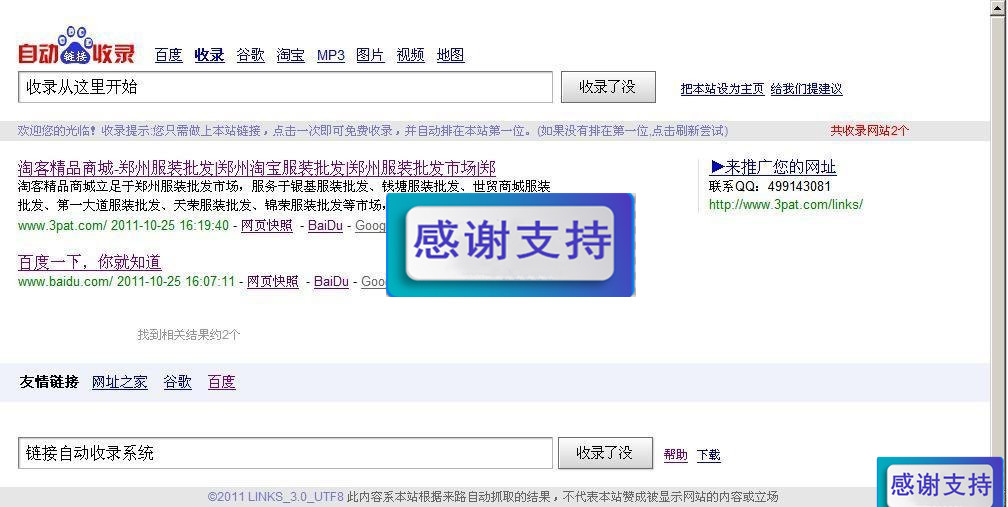Image resolution: width=1008 pixels, height=507 pixels.
Task: Open 网页快照 for the baidu.com result
Action: (273, 281)
